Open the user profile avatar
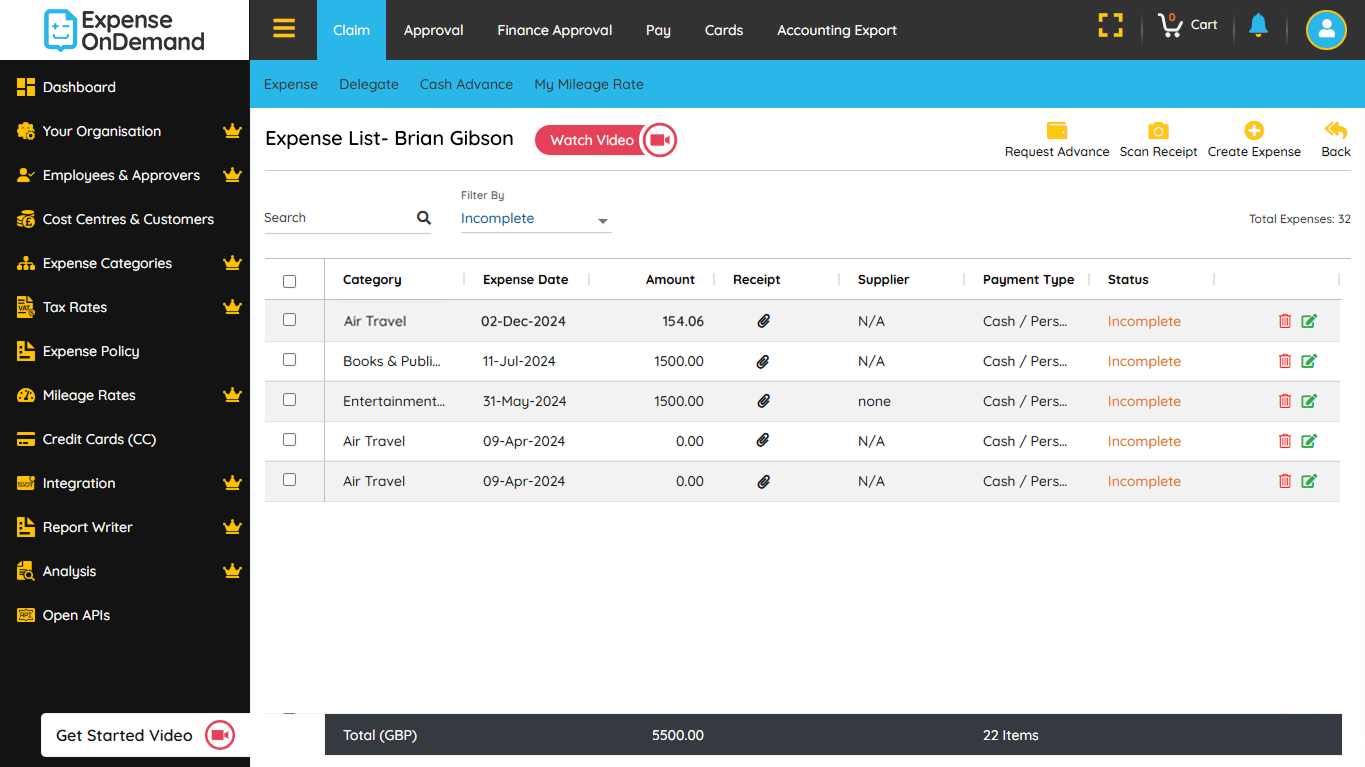The image size is (1365, 767). pos(1326,30)
